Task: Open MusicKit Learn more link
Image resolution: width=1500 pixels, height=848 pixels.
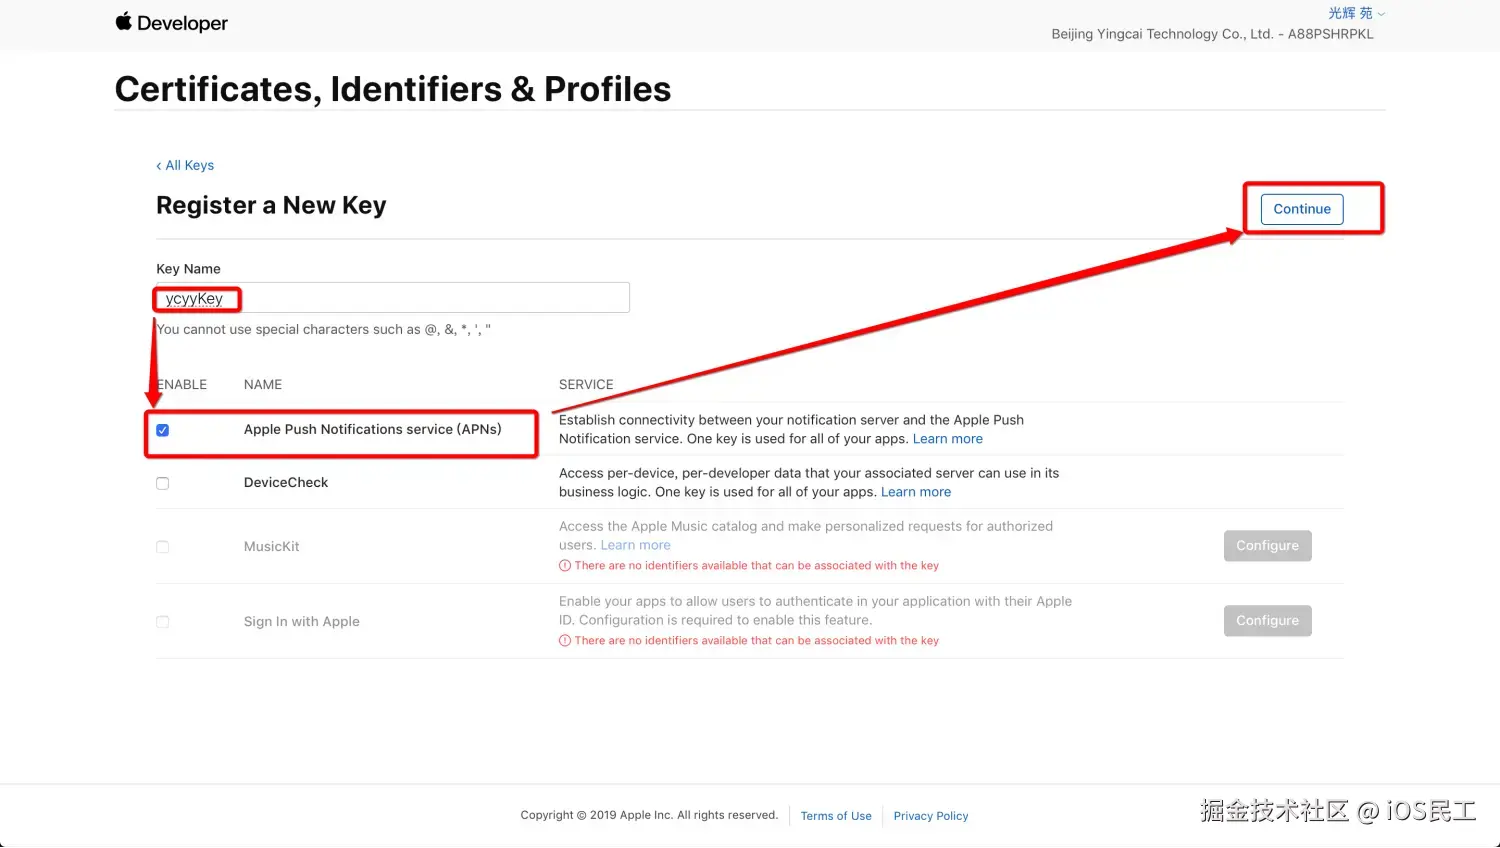Action: [x=635, y=545]
